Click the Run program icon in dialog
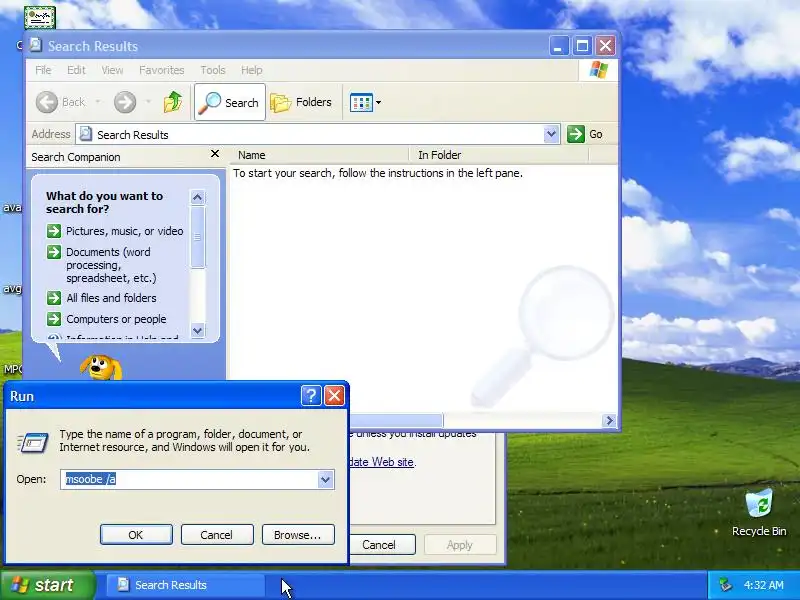The image size is (800, 600). pyautogui.click(x=33, y=442)
